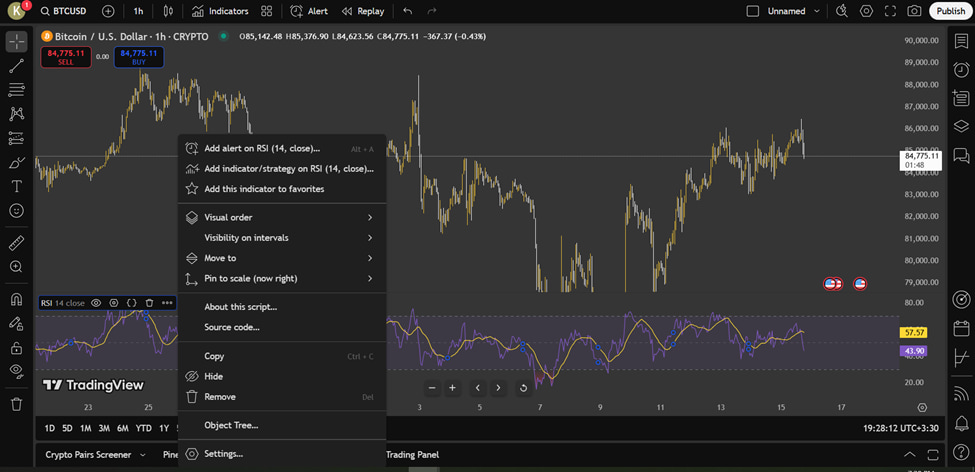This screenshot has height=472, width=975.
Task: Choose Add indicator/strategy on RSI
Action: [282, 169]
